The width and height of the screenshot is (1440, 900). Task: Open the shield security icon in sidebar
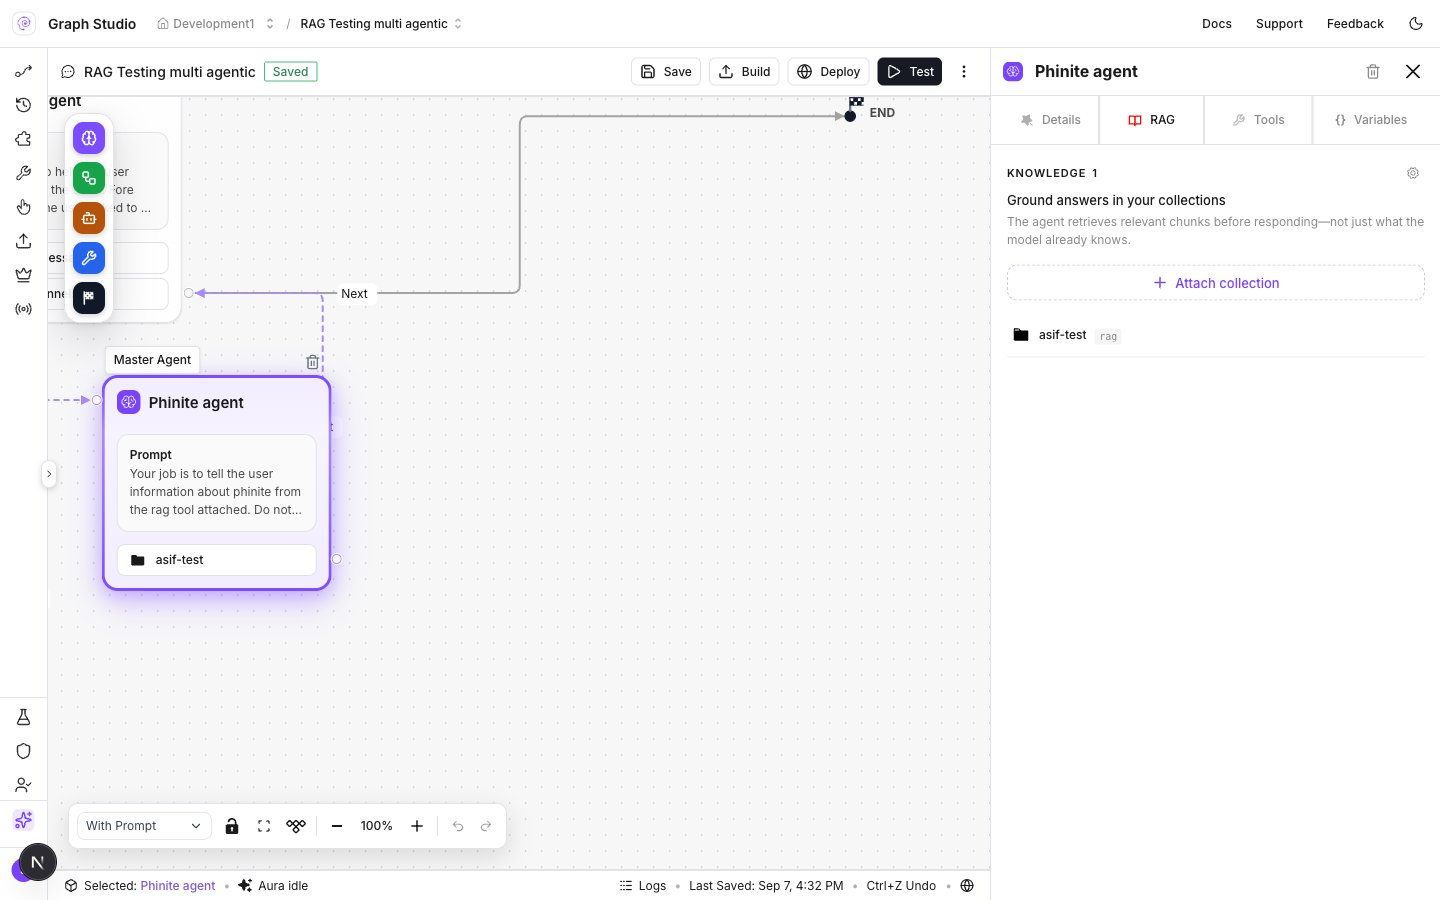click(24, 751)
